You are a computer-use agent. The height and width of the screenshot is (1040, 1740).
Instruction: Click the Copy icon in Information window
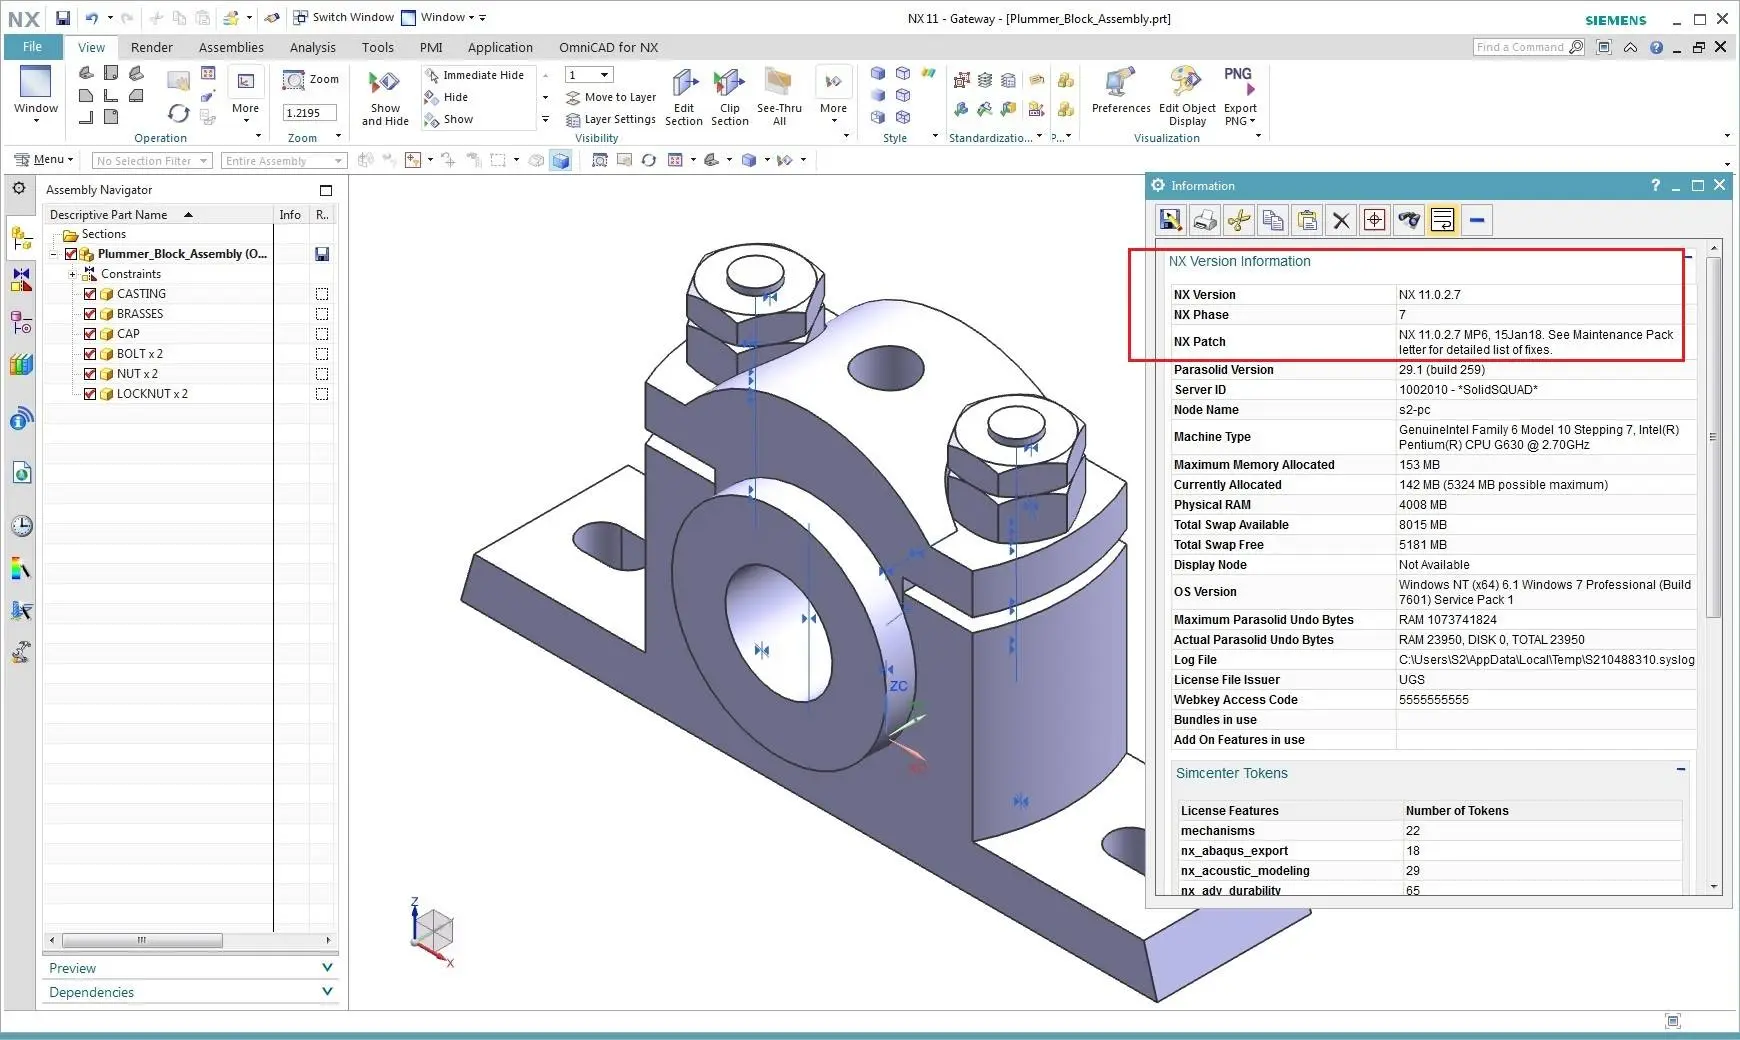pyautogui.click(x=1273, y=220)
